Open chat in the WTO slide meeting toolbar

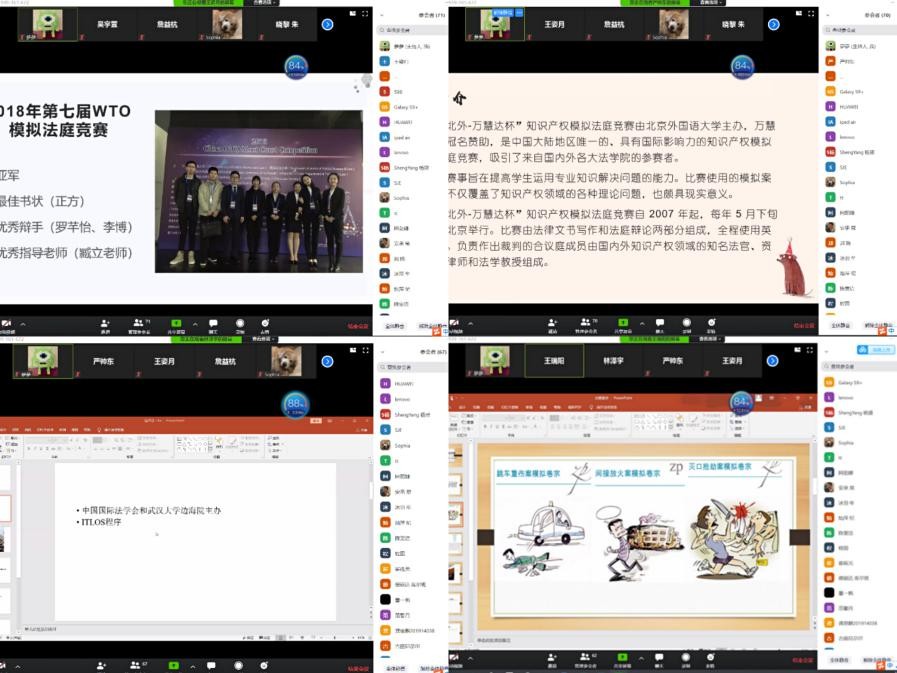[x=214, y=324]
